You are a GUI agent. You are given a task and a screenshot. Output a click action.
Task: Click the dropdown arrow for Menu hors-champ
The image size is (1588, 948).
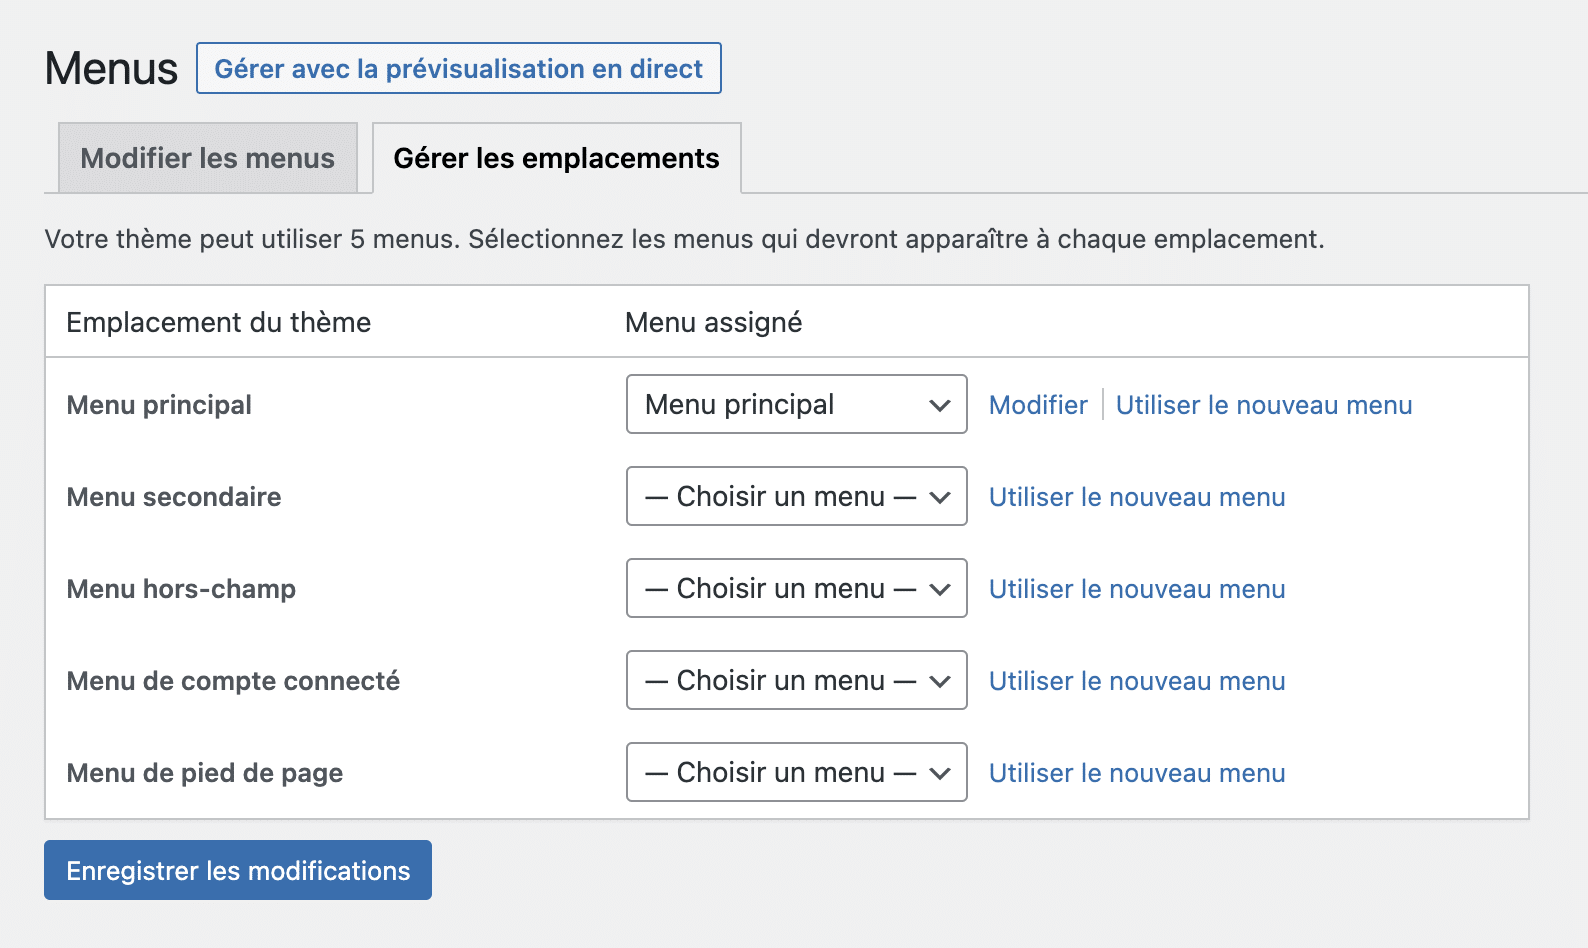(x=938, y=588)
